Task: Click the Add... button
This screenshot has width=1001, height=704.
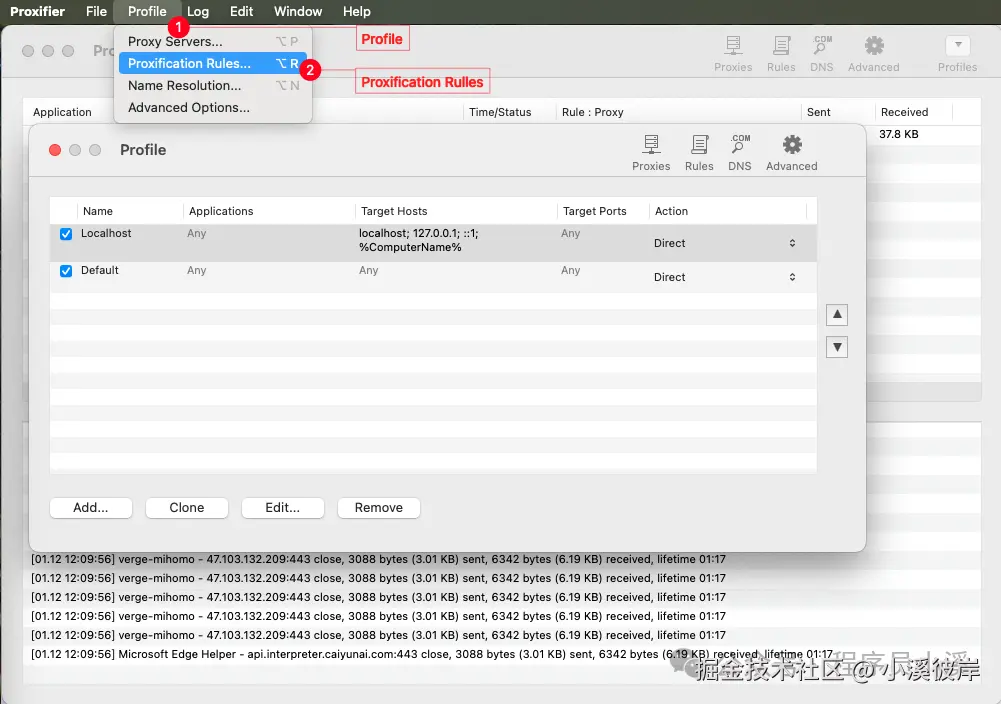Action: click(91, 507)
